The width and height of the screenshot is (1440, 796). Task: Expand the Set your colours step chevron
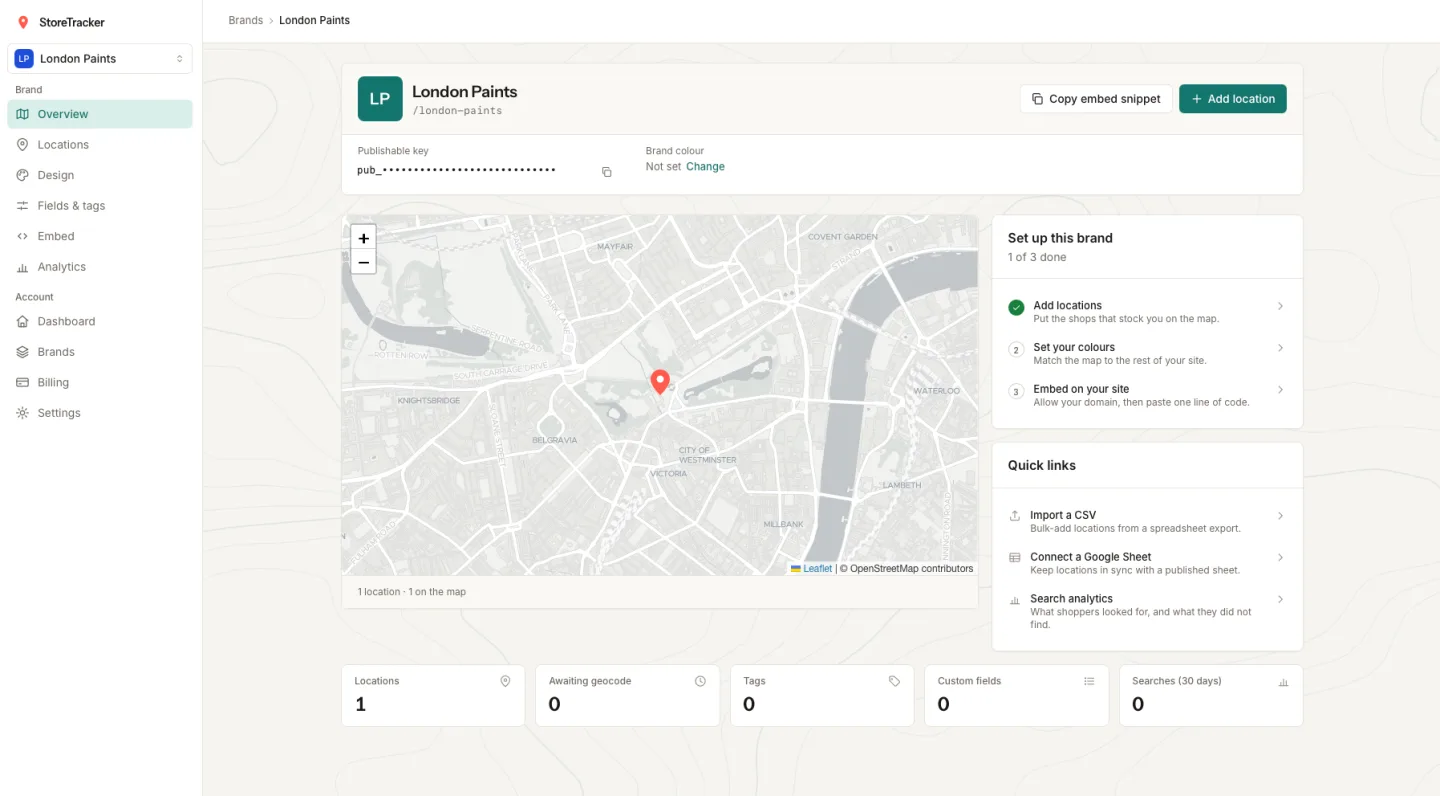coord(1280,348)
